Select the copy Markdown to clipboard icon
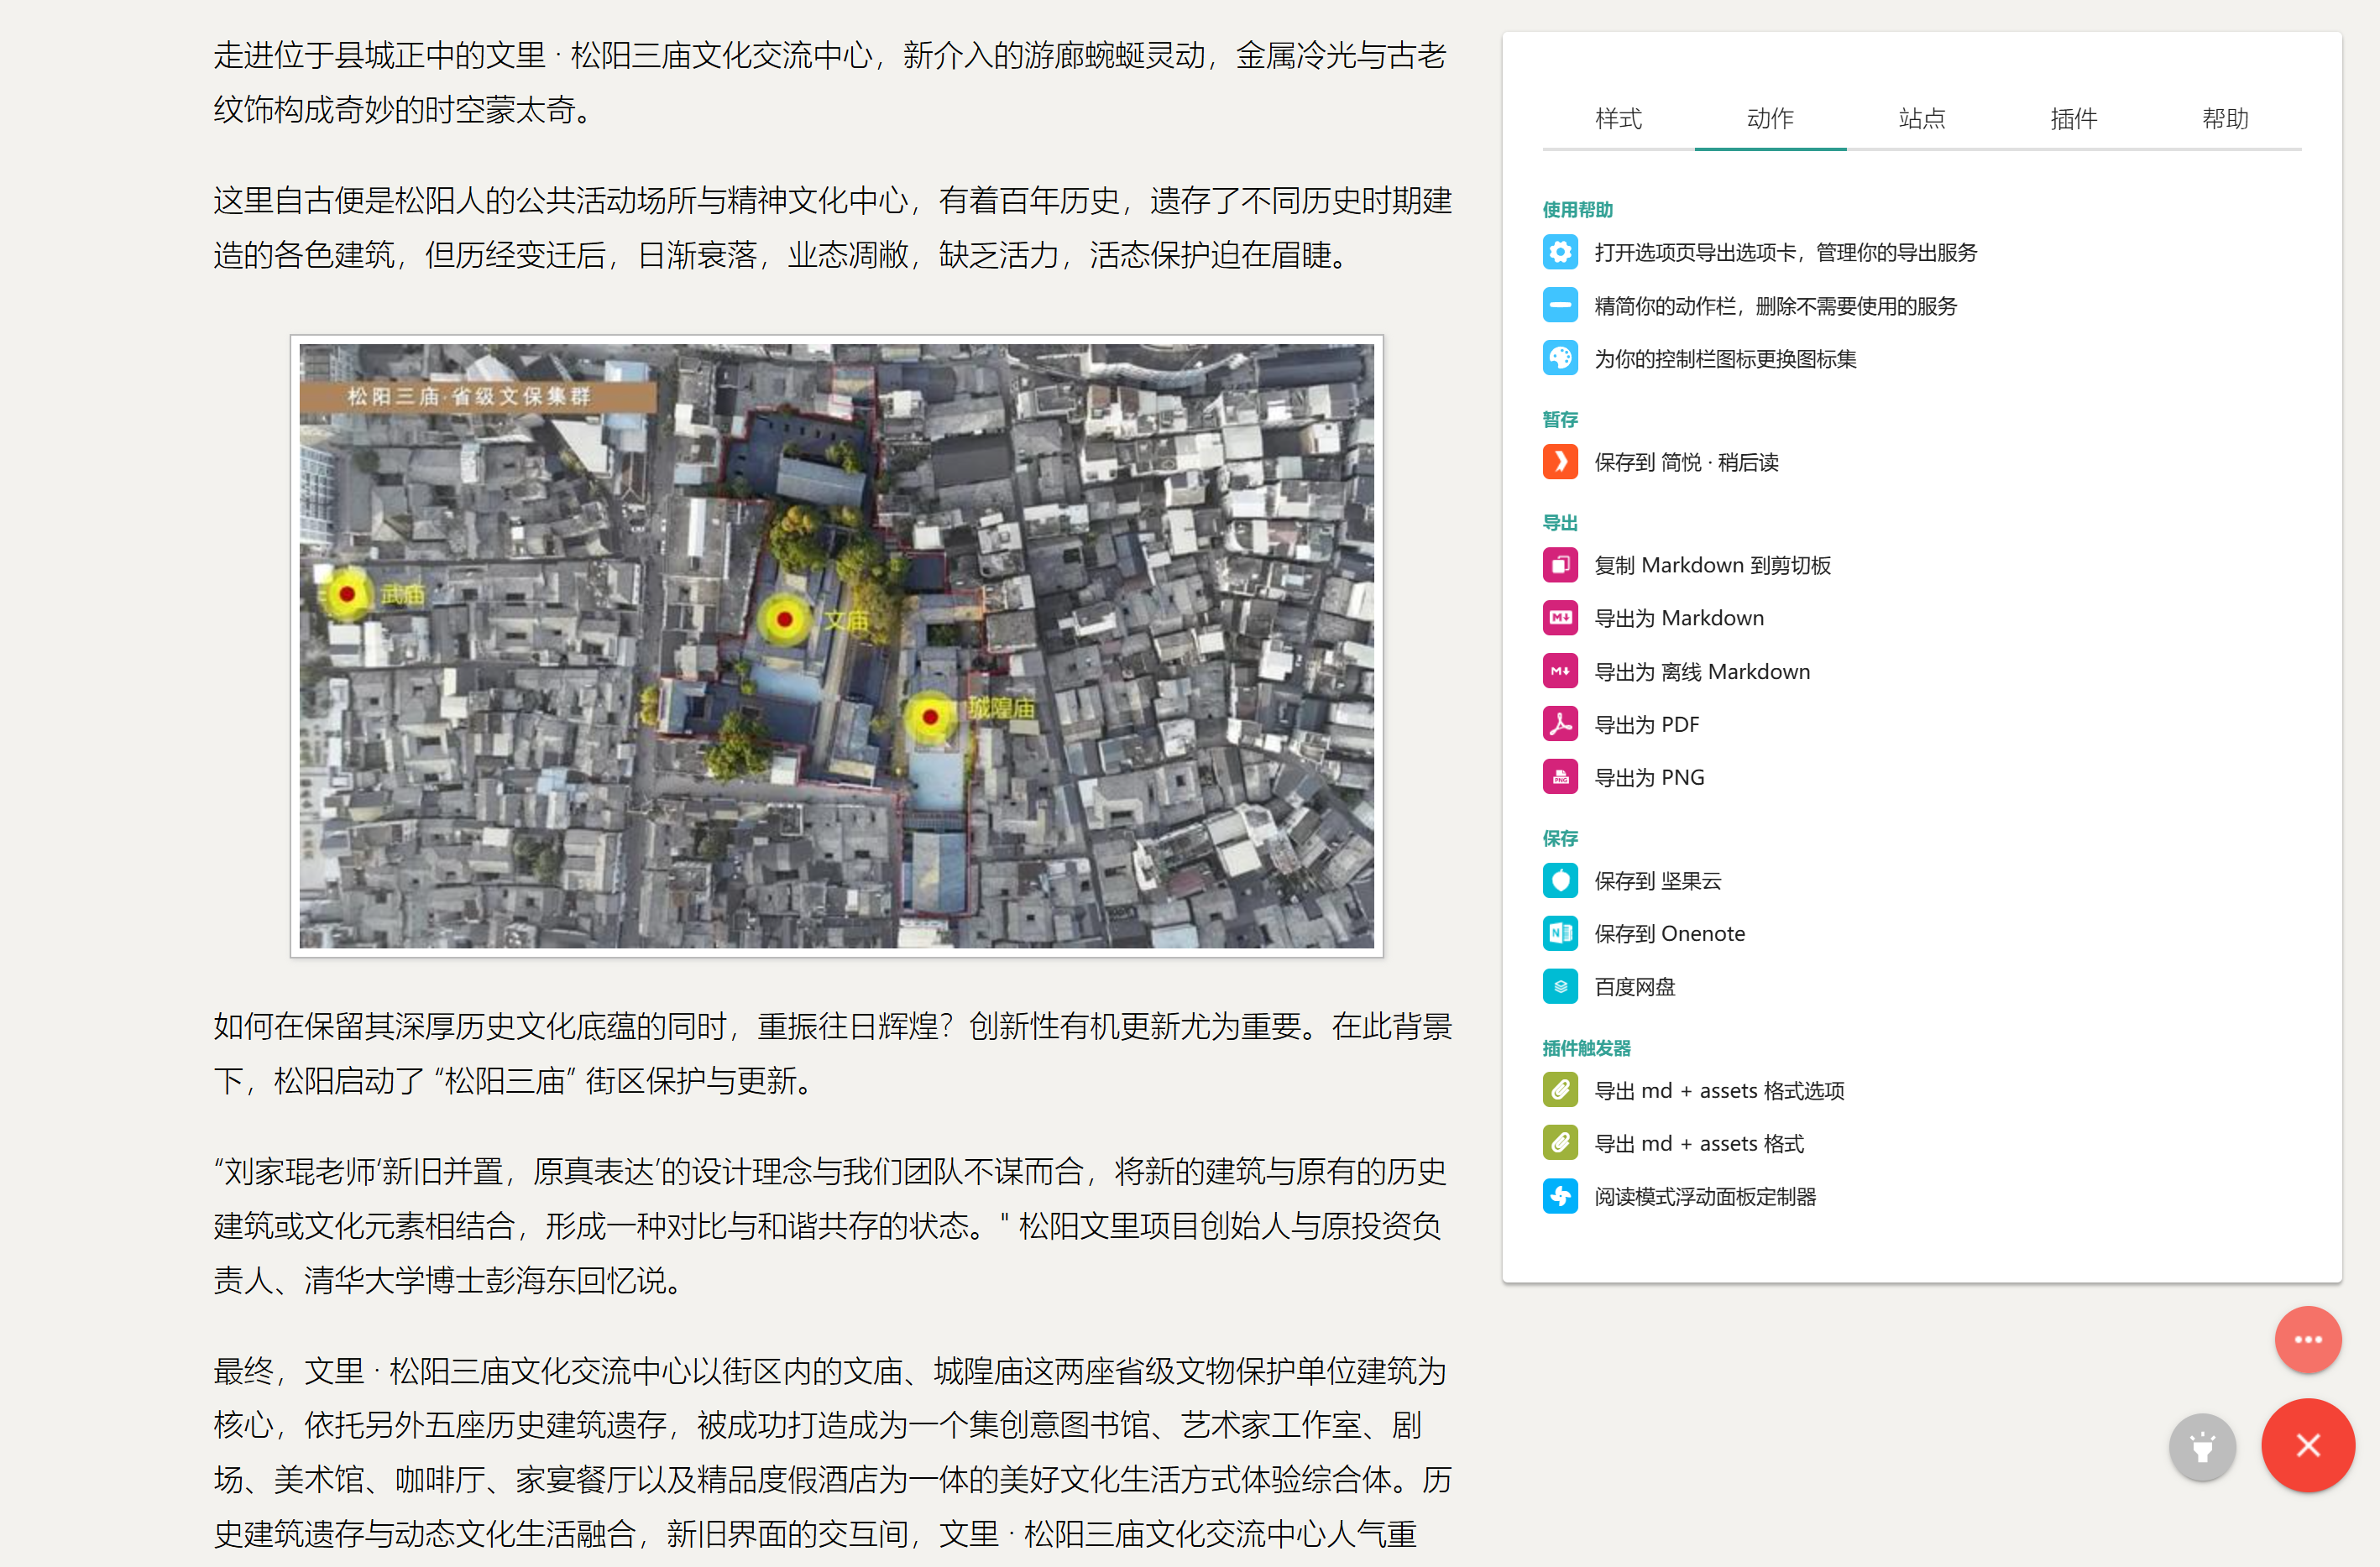Image resolution: width=2380 pixels, height=1567 pixels. coord(1560,565)
